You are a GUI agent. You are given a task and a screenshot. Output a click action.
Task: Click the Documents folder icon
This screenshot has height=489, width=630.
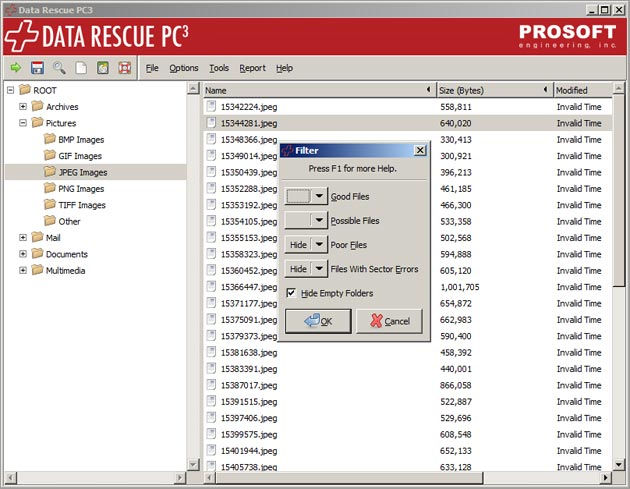tap(37, 254)
